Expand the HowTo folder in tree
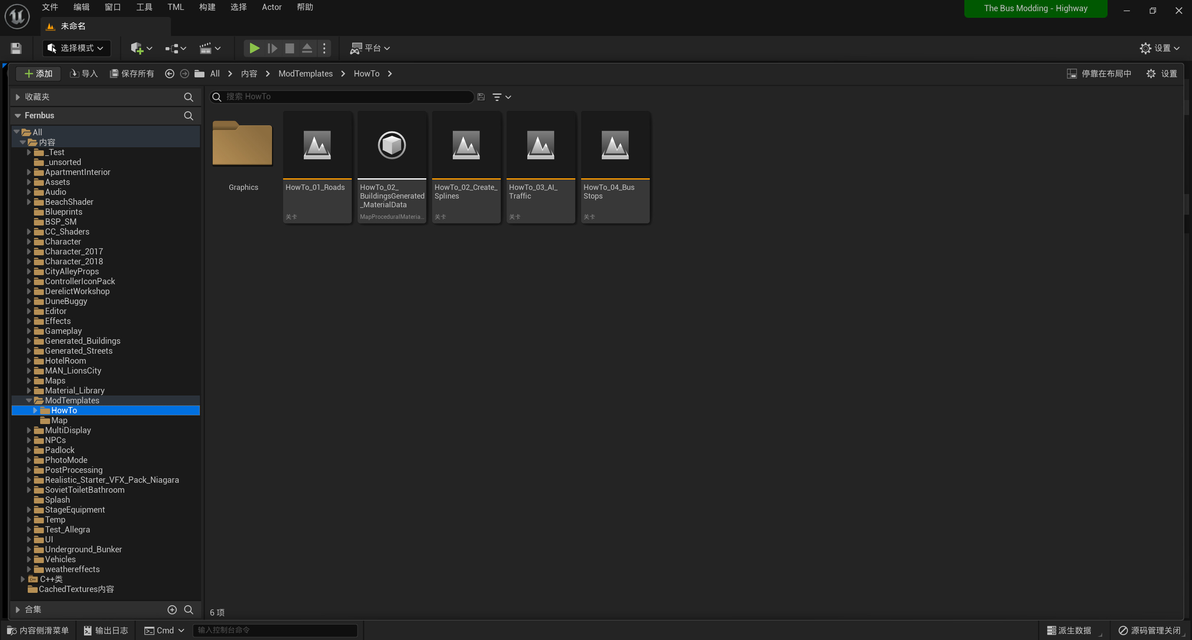 (35, 410)
